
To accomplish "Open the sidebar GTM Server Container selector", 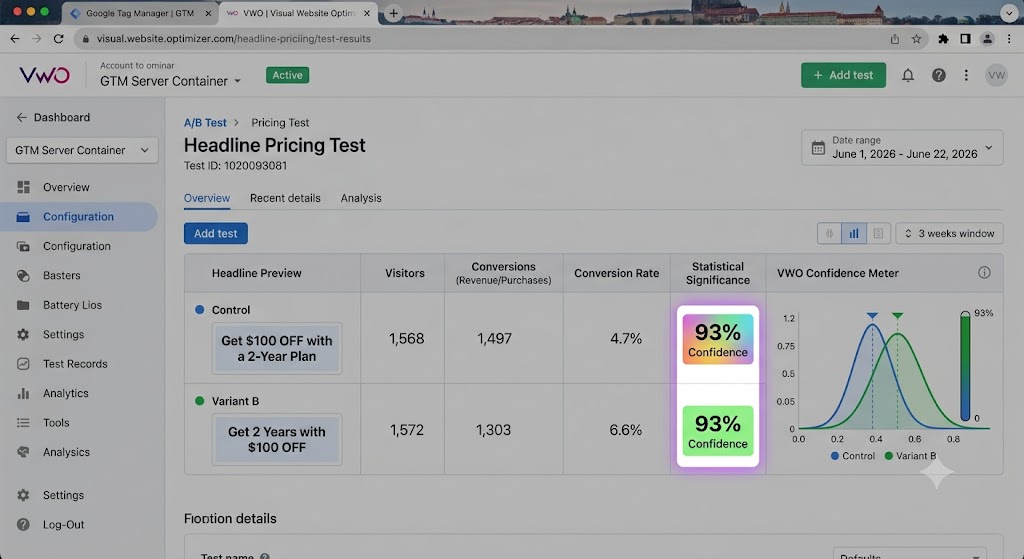I will coord(82,150).
